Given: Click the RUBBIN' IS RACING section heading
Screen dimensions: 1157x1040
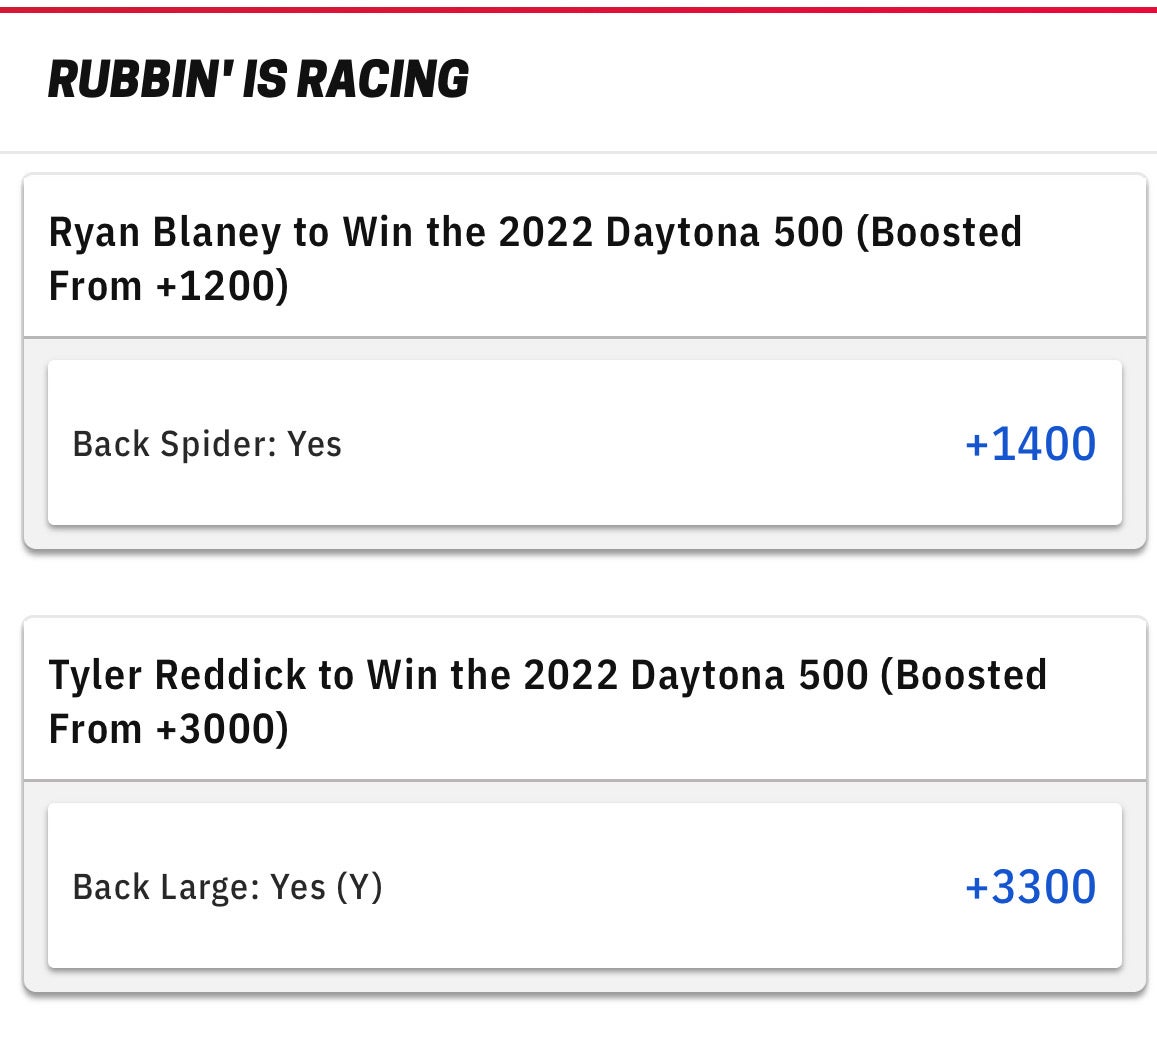Looking at the screenshot, I should point(258,80).
